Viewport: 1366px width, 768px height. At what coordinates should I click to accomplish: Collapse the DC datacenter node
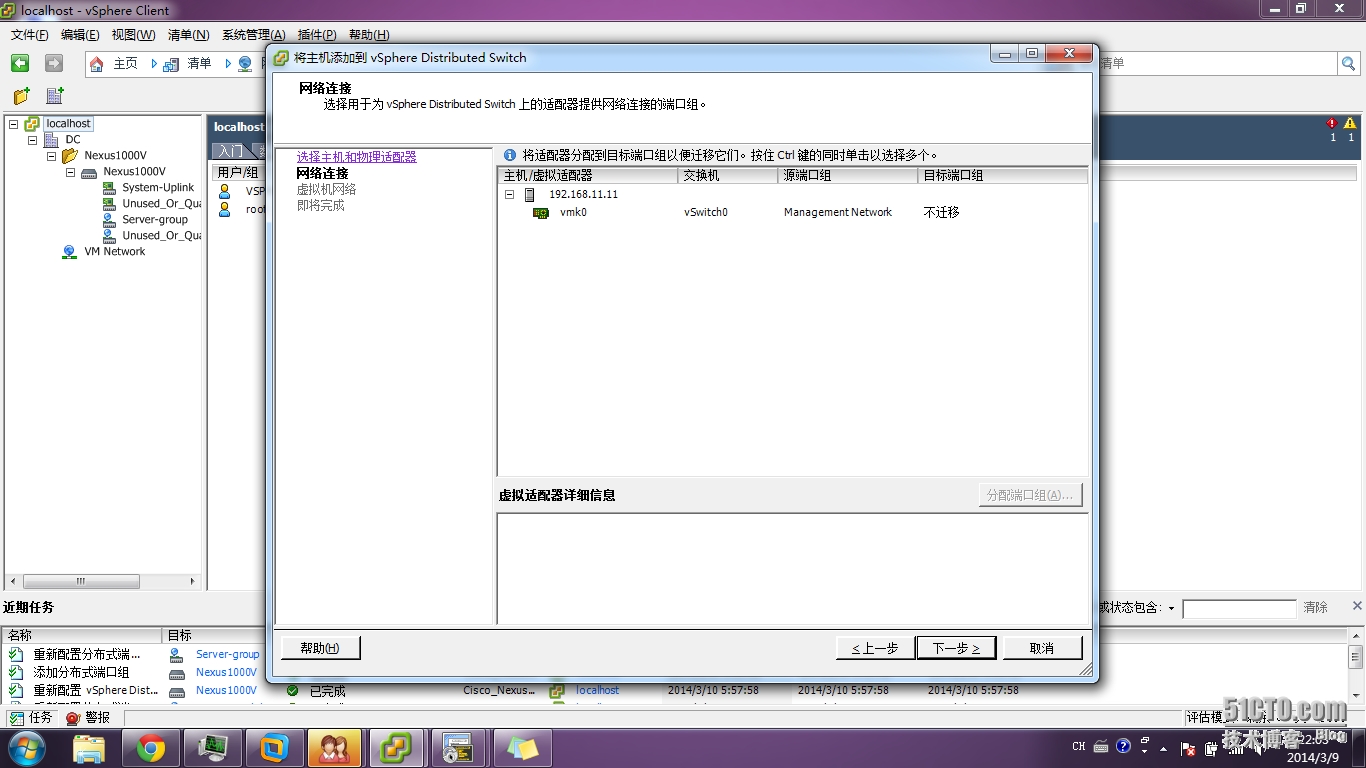32,140
